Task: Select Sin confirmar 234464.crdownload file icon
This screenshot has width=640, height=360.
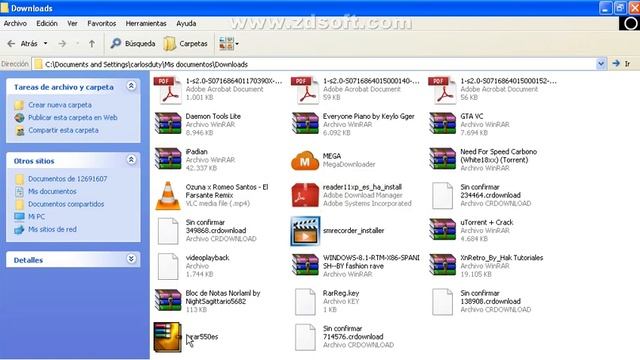Action: point(443,196)
